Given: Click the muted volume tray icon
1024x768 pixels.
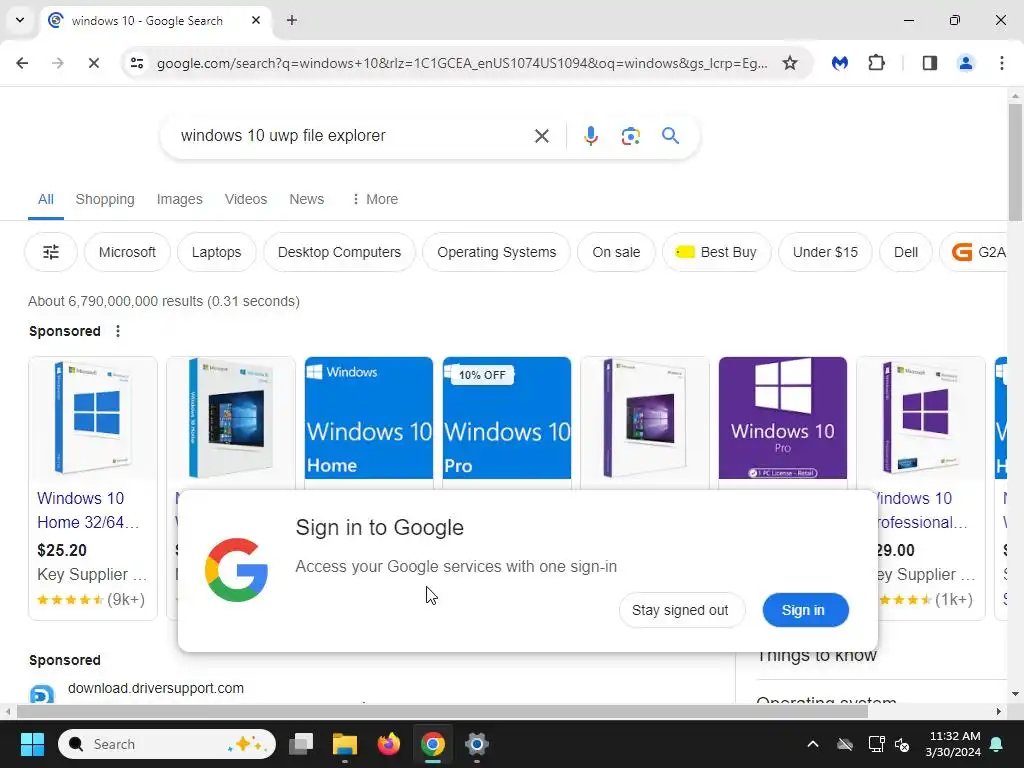Looking at the screenshot, I should tap(903, 744).
